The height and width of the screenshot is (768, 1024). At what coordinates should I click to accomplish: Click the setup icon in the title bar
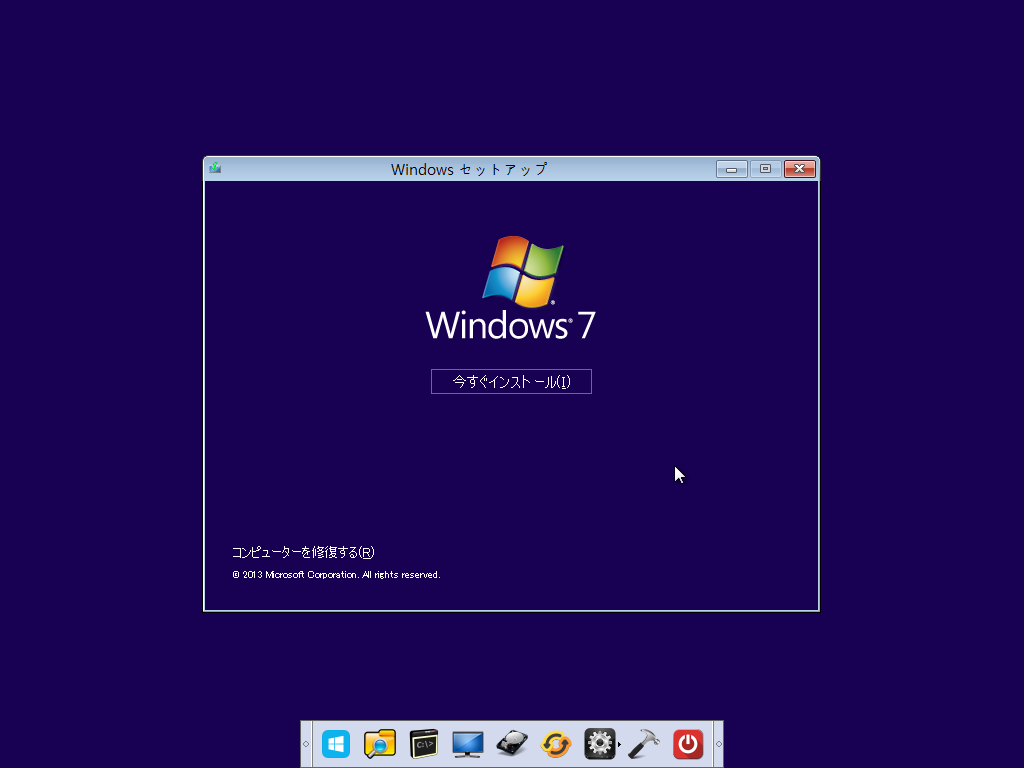(215, 168)
